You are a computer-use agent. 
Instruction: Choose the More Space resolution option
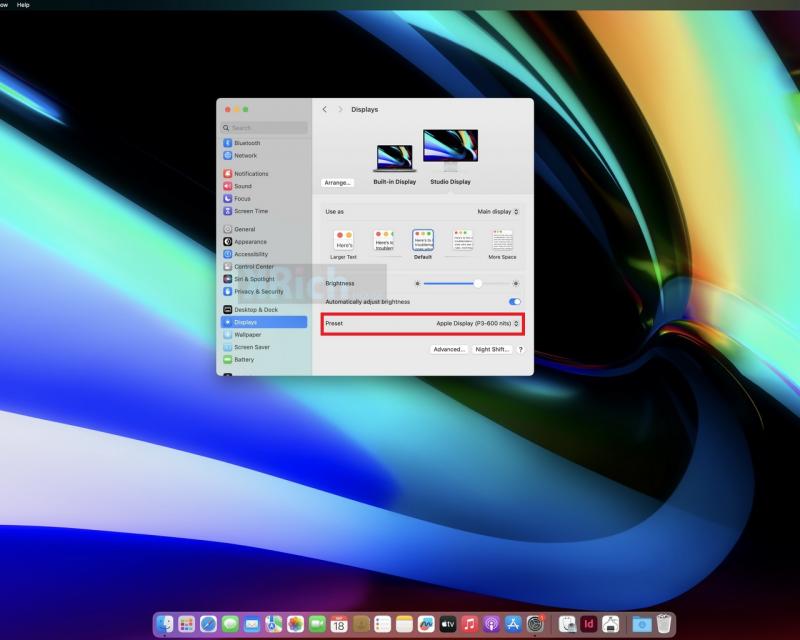(502, 241)
